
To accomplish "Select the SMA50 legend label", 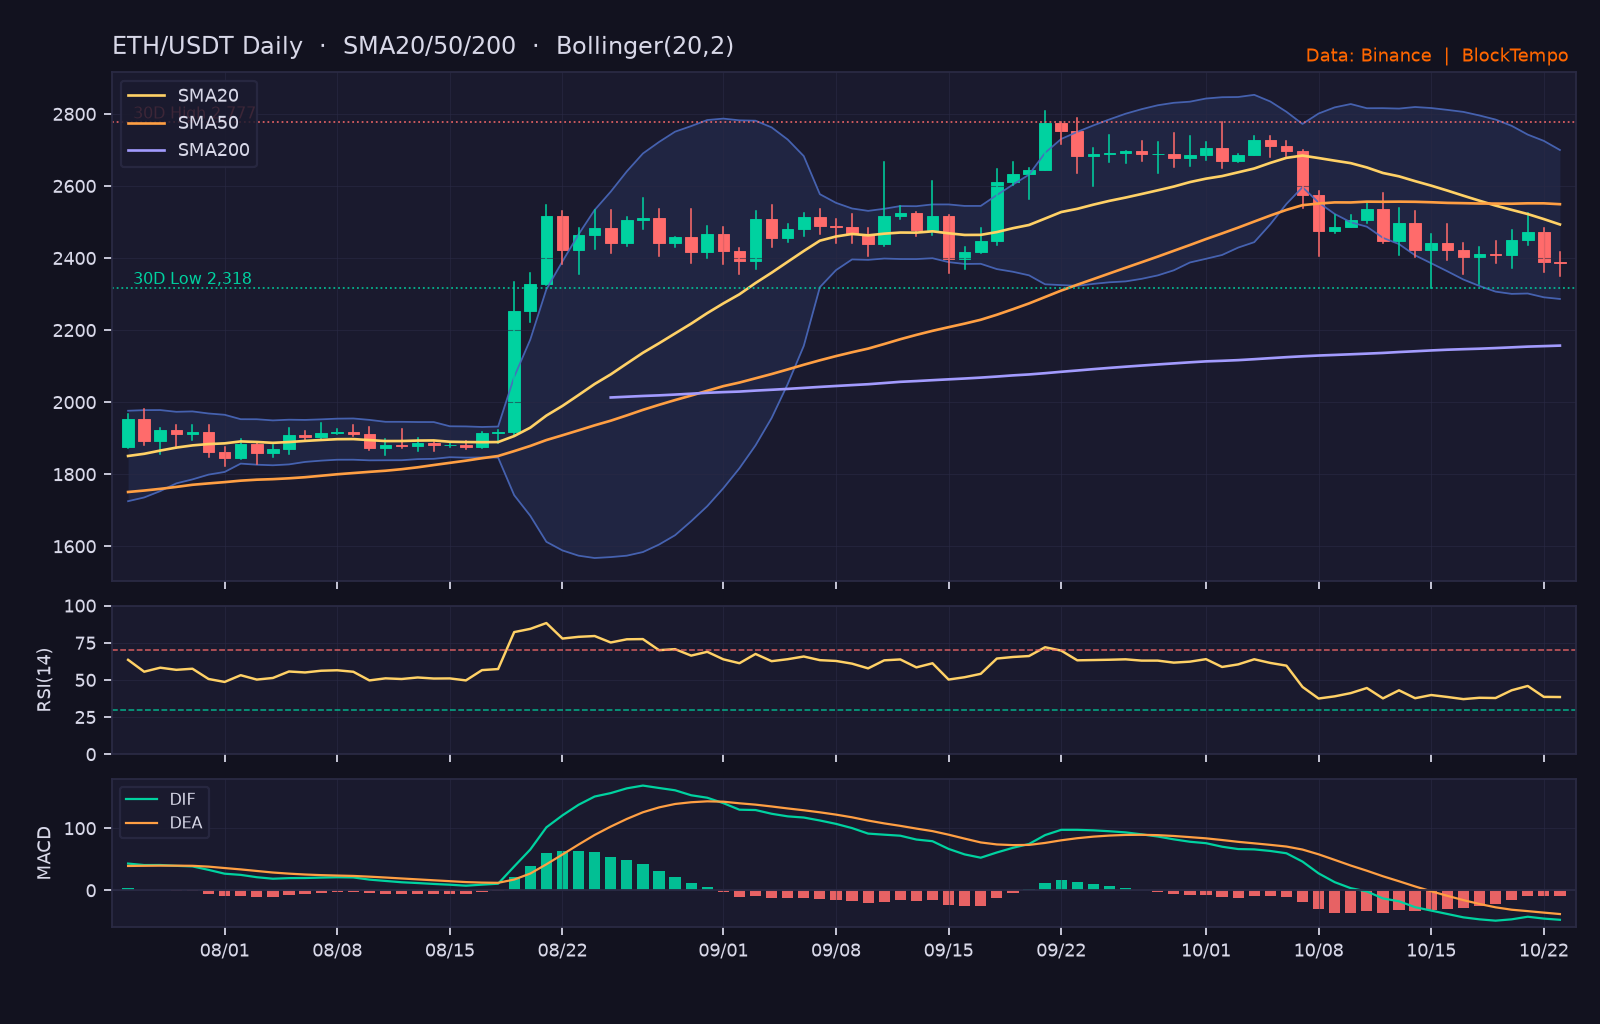I will [x=208, y=123].
